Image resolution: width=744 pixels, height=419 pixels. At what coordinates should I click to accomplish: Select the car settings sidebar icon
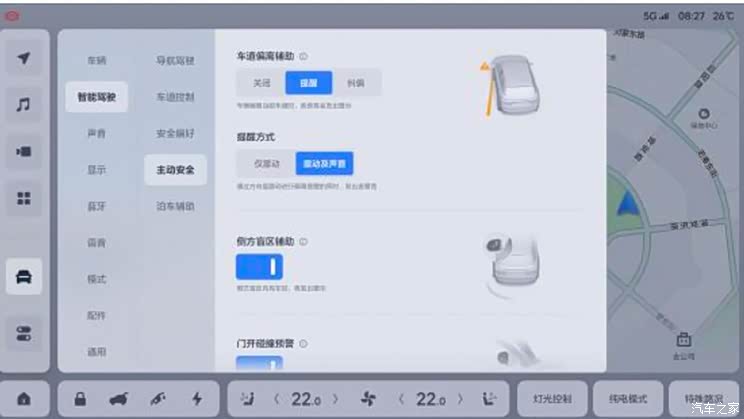(24, 276)
